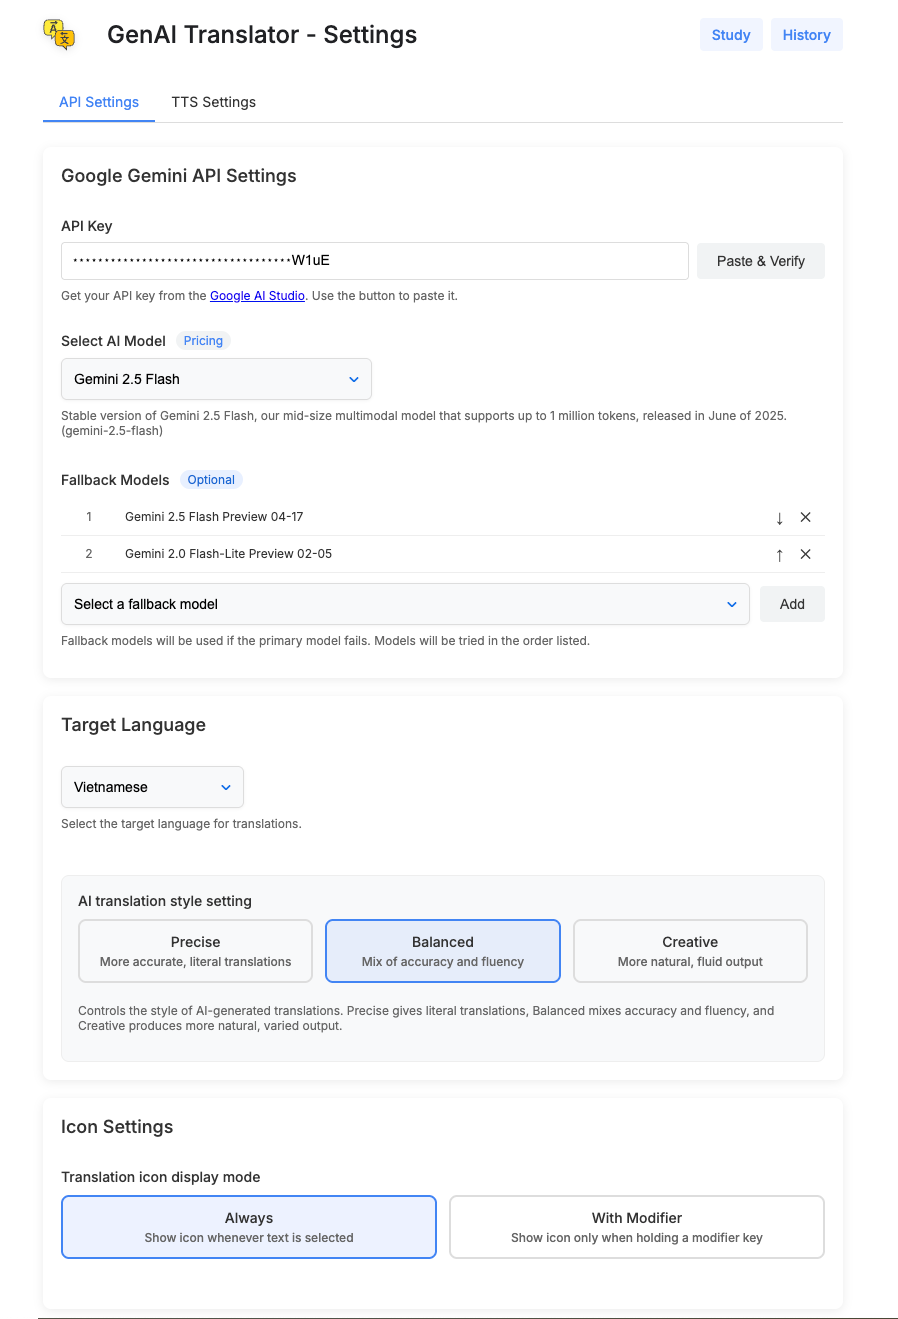Open the Google AI Studio link
The image size is (898, 1319).
click(257, 296)
